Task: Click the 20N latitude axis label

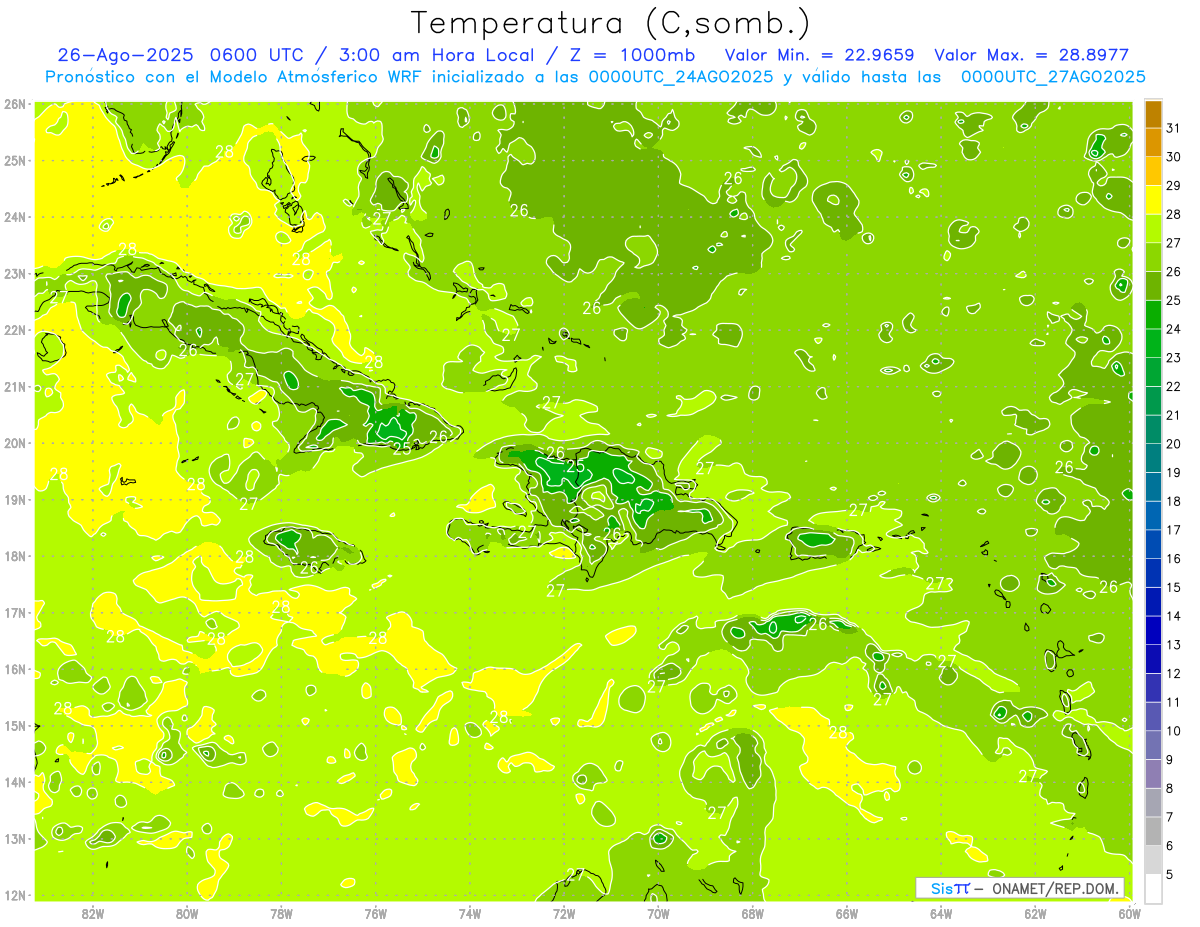Action: (15, 443)
